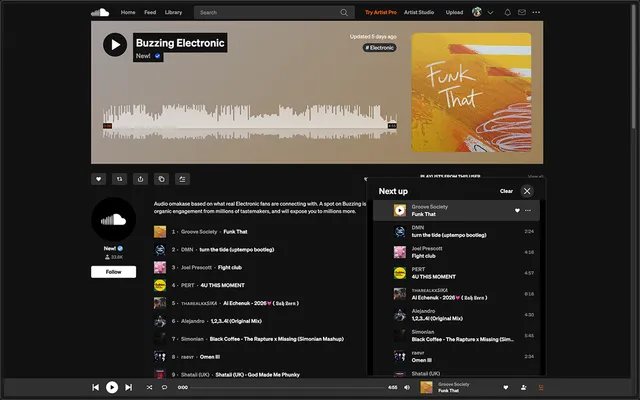Repost the playlist
This screenshot has width=640, height=400.
click(120, 179)
